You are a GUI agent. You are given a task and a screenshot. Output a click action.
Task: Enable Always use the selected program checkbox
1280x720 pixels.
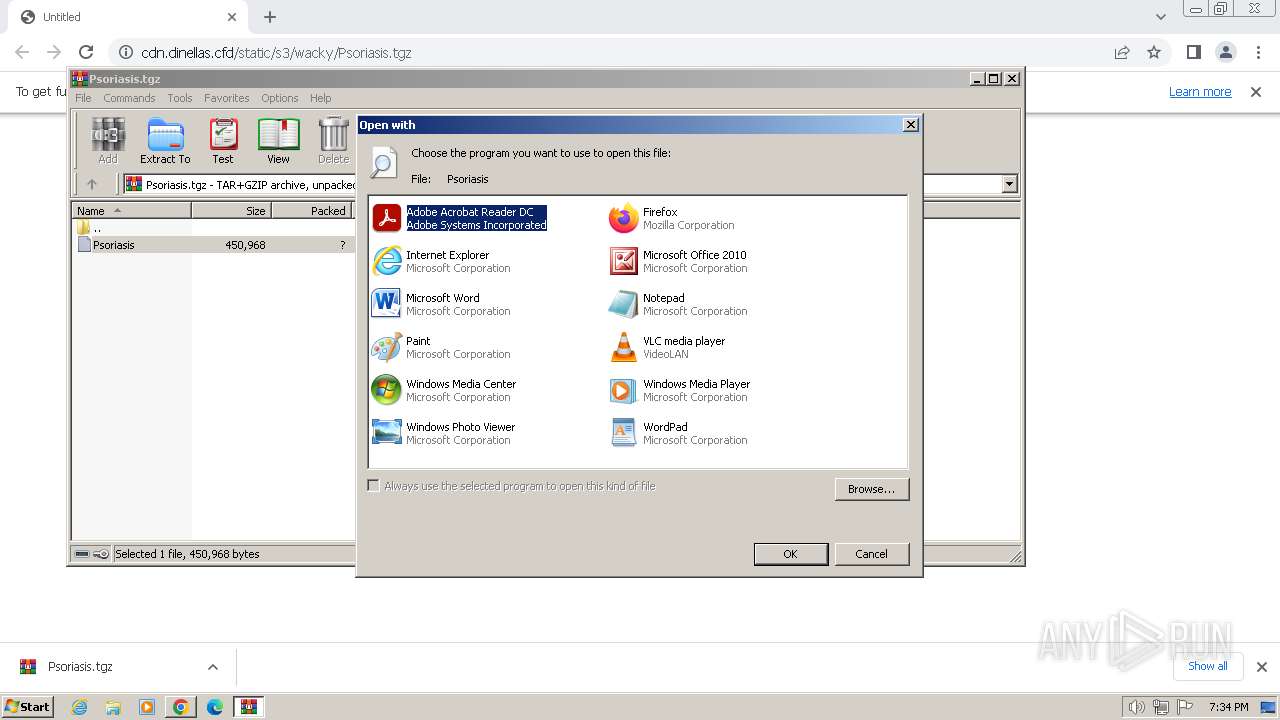pos(373,486)
